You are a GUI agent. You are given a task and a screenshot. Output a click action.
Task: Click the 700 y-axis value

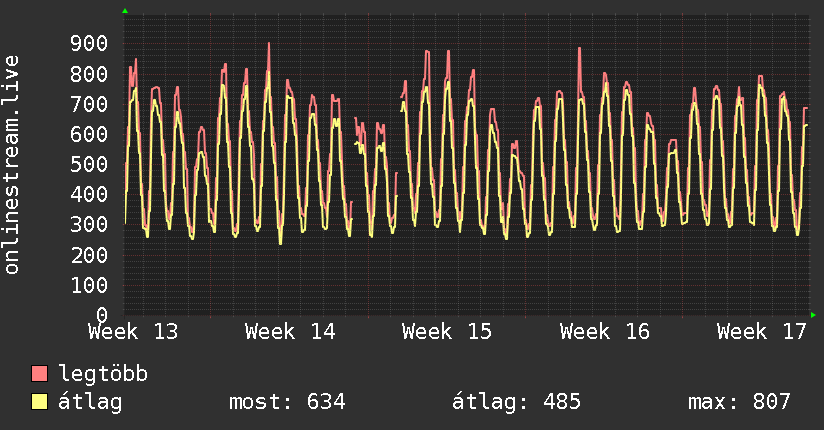point(89,104)
